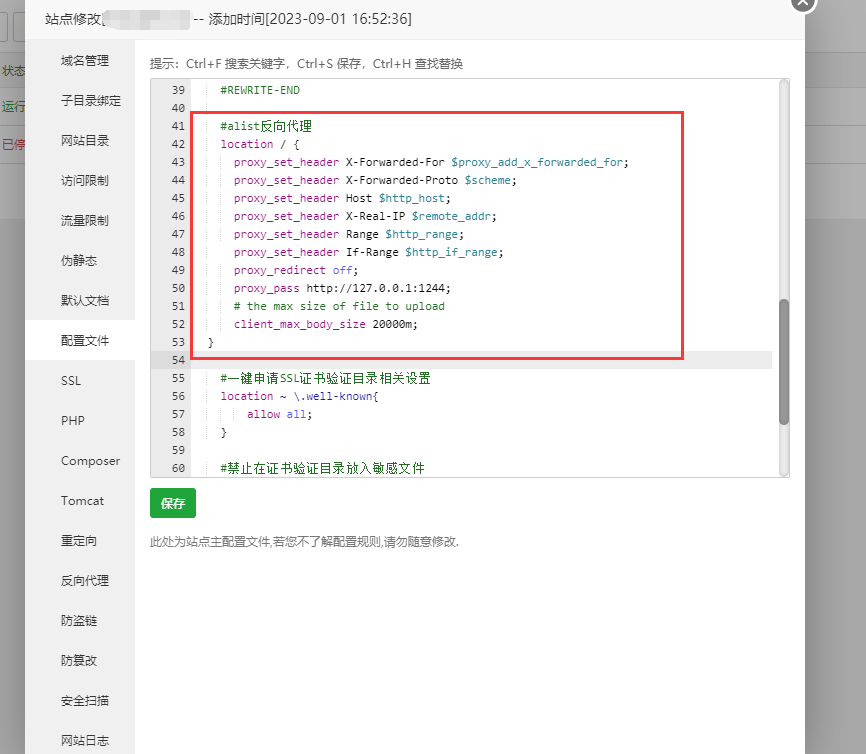The image size is (866, 754).
Task: Open the 防盗链 tab
Action: point(78,621)
